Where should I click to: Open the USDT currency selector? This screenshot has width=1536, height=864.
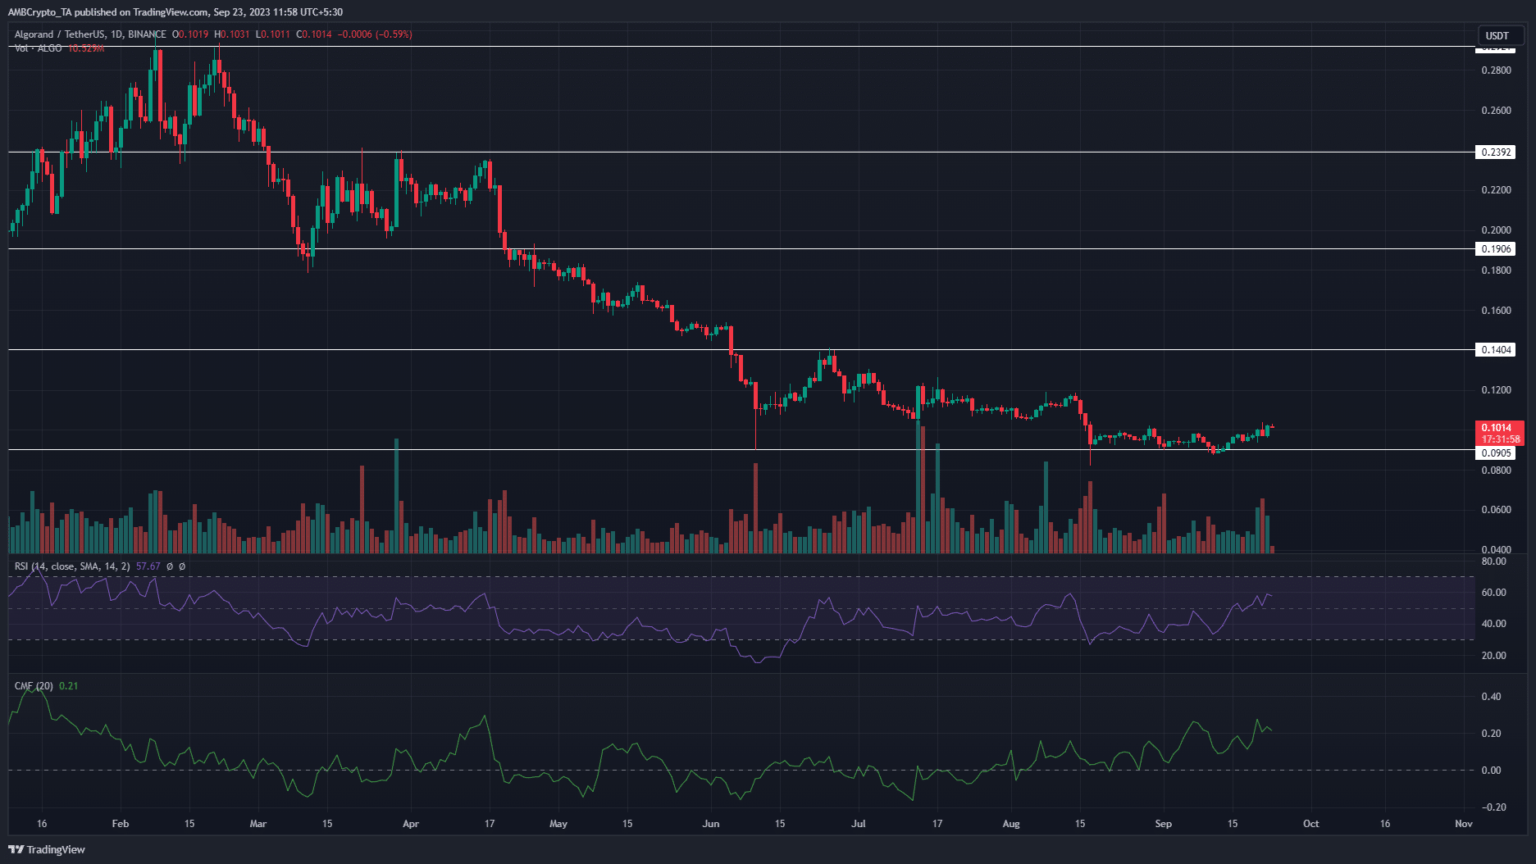[x=1496, y=36]
